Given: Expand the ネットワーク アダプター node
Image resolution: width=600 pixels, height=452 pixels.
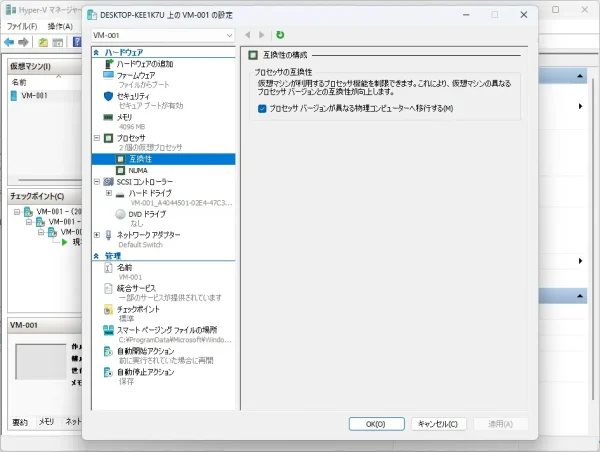Looking at the screenshot, I should click(97, 235).
